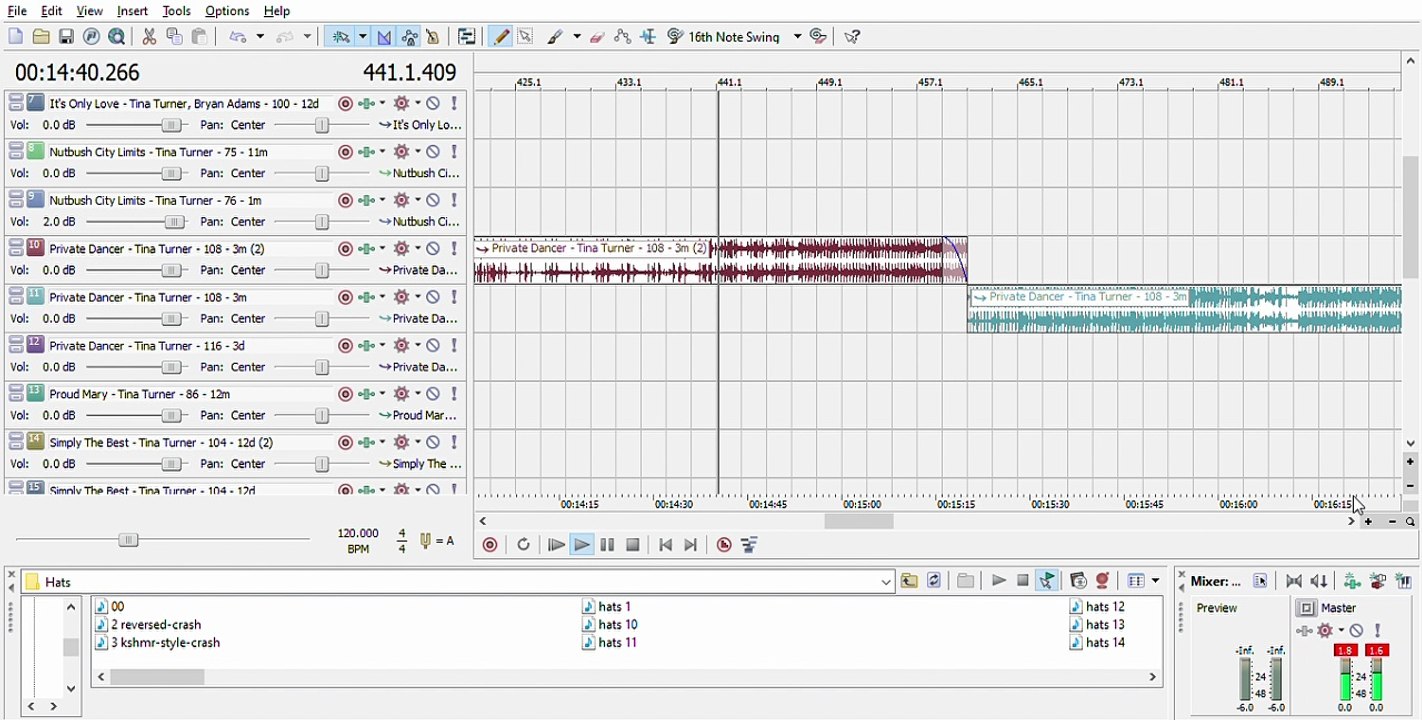
Task: Open the File menu
Action: [17, 11]
